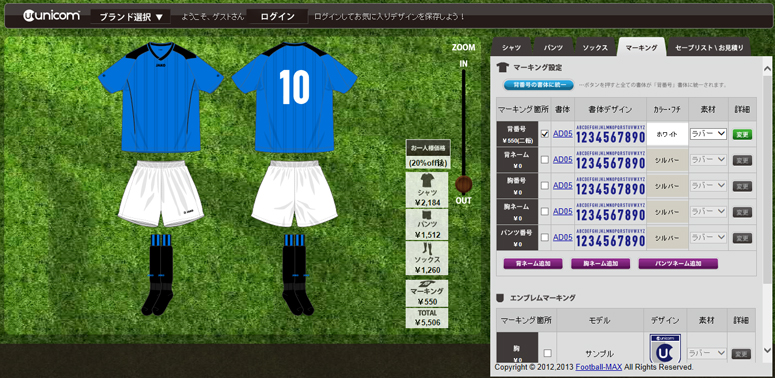Click the front view blue shirt

coord(161,97)
